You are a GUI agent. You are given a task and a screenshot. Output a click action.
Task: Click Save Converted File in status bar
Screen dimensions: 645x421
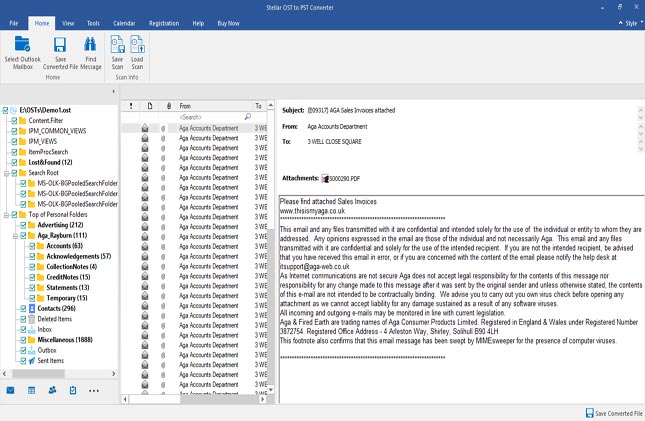click(614, 413)
